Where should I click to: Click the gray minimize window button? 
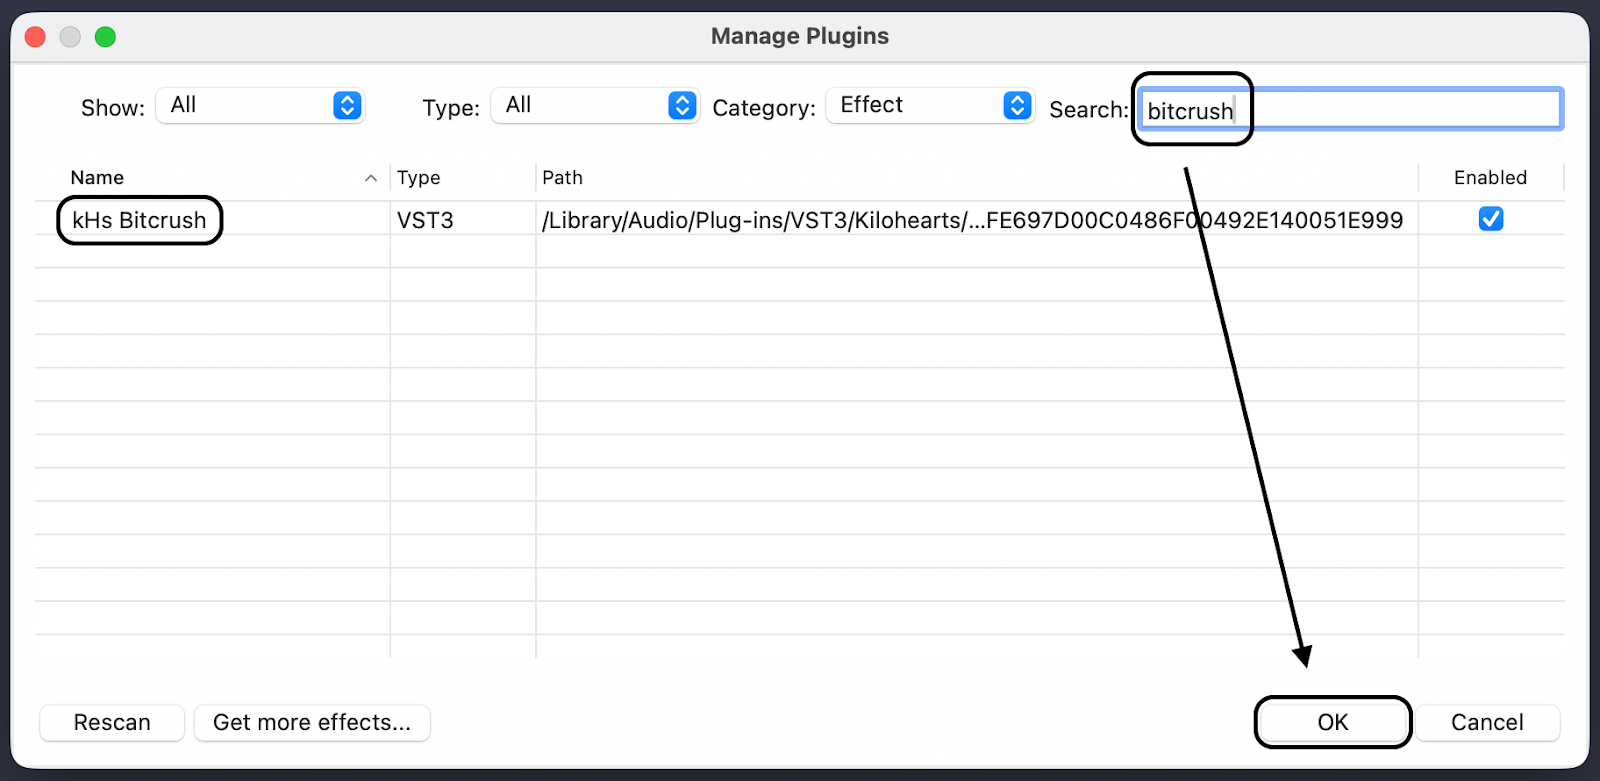70,37
